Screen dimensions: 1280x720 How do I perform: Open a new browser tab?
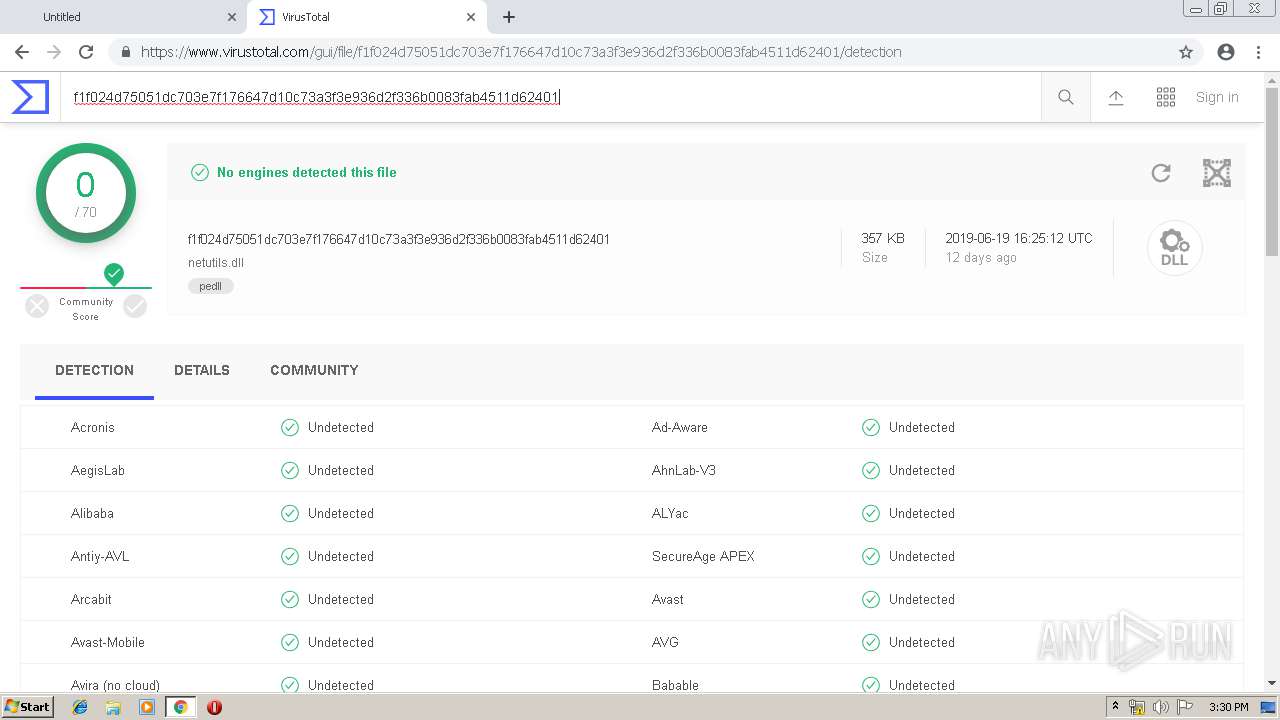[509, 17]
